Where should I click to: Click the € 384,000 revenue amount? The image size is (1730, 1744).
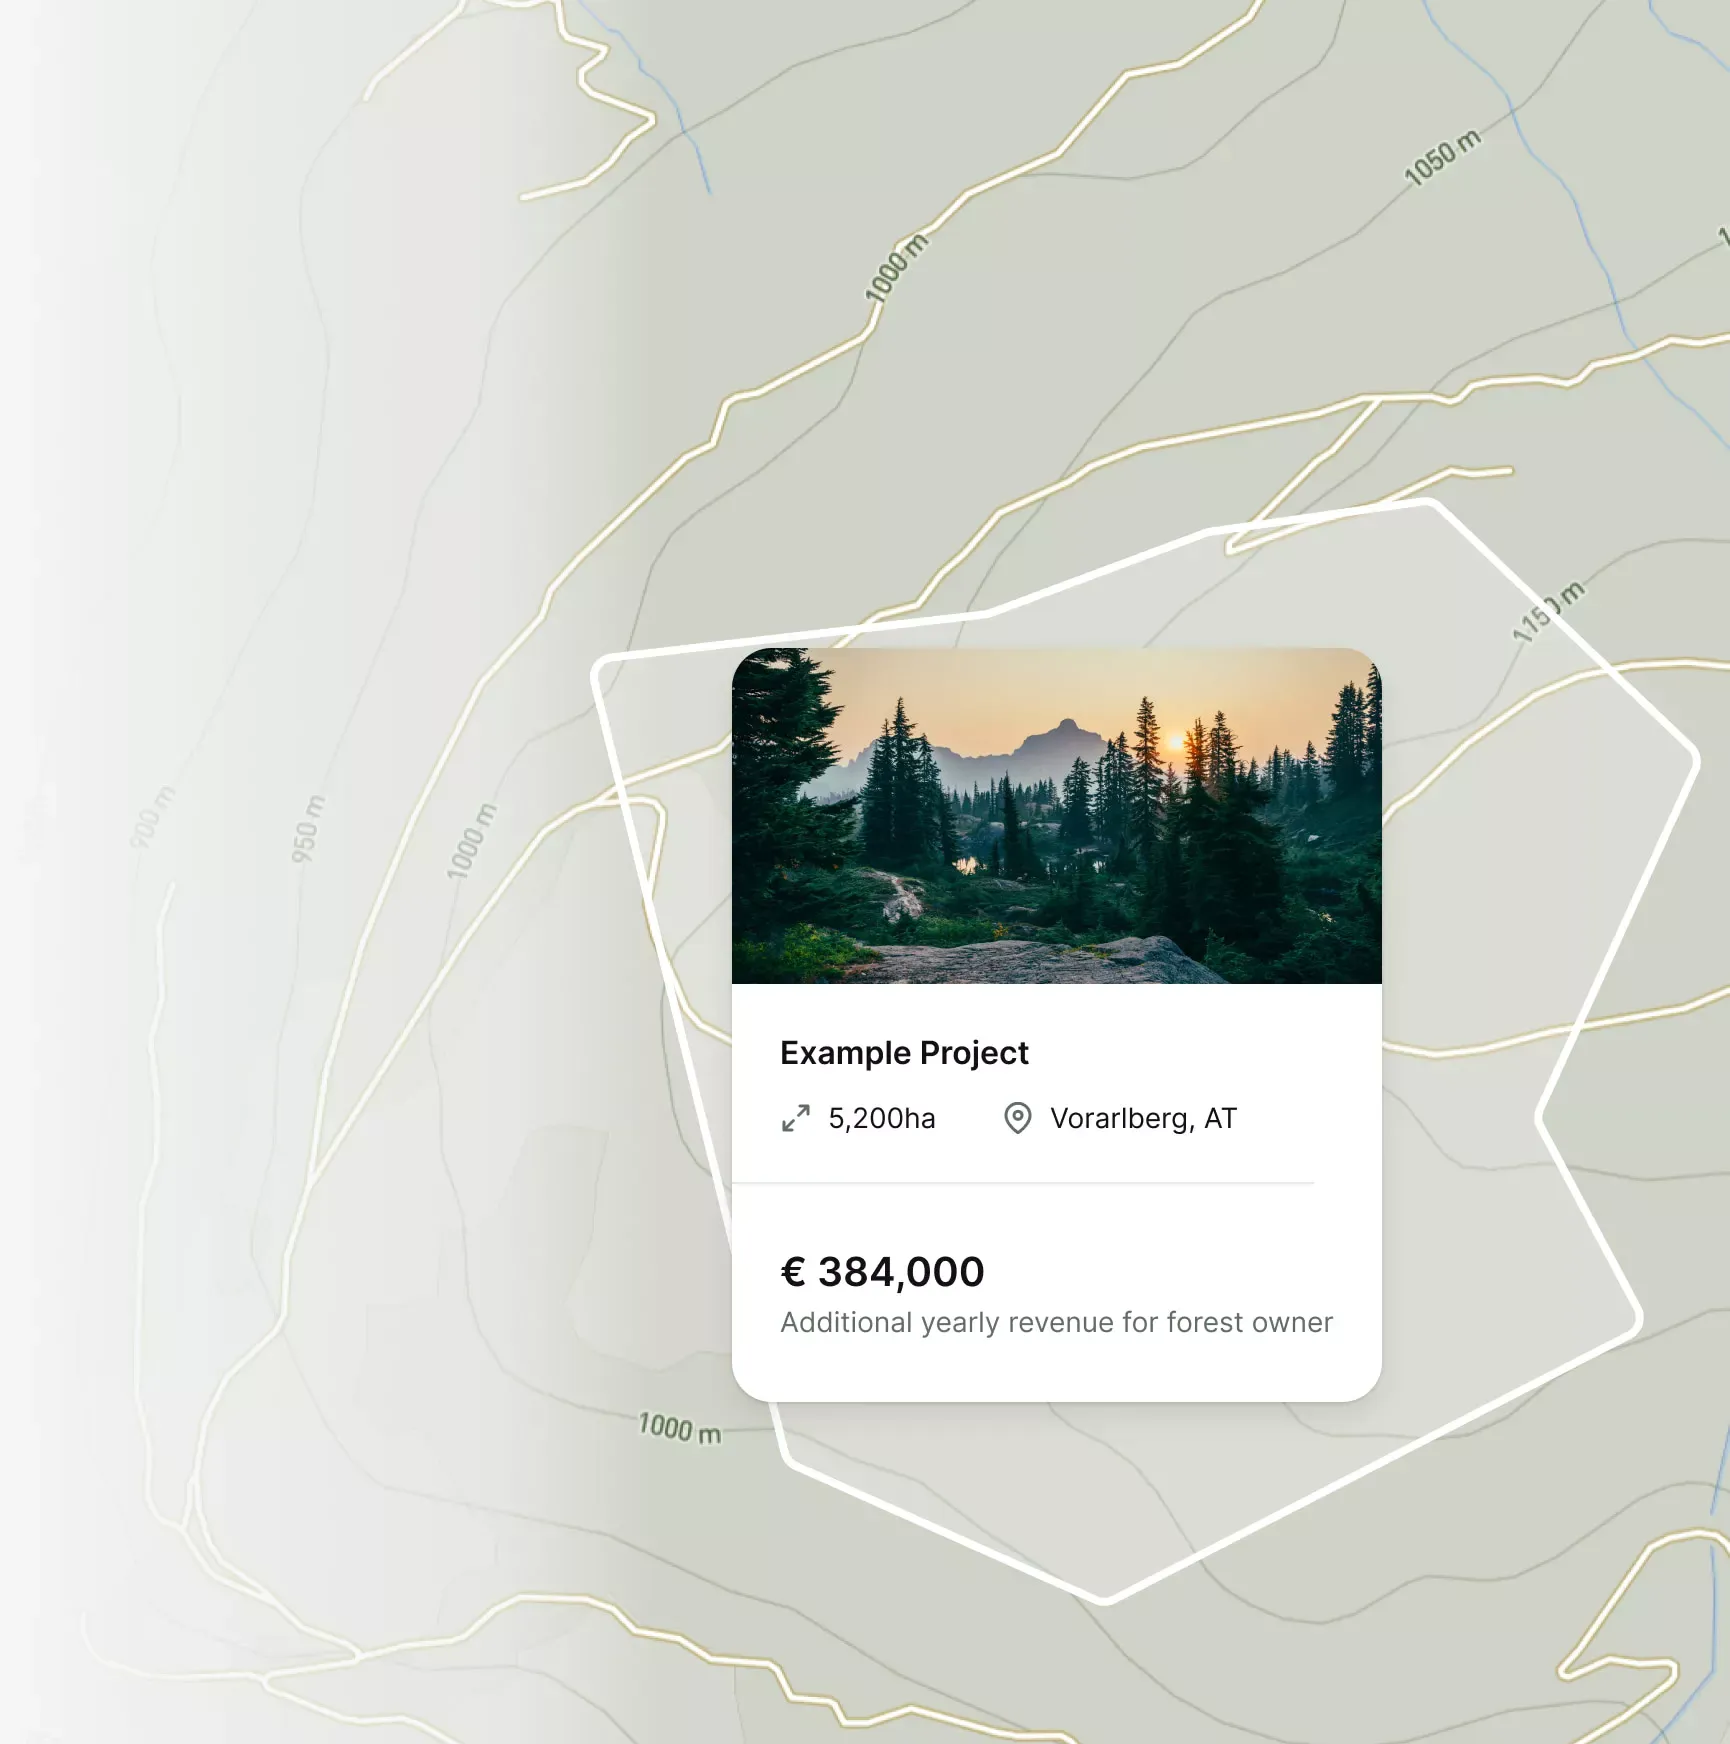pyautogui.click(x=882, y=1272)
